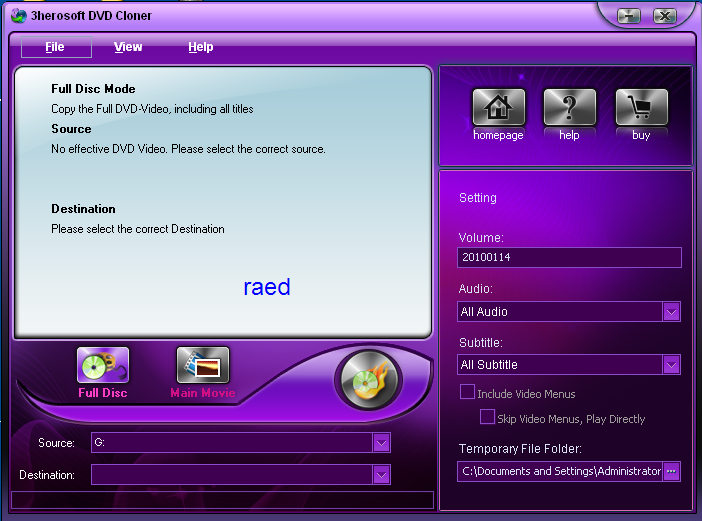Select Full Disc copy mode icon
Image resolution: width=702 pixels, height=521 pixels.
[x=103, y=366]
